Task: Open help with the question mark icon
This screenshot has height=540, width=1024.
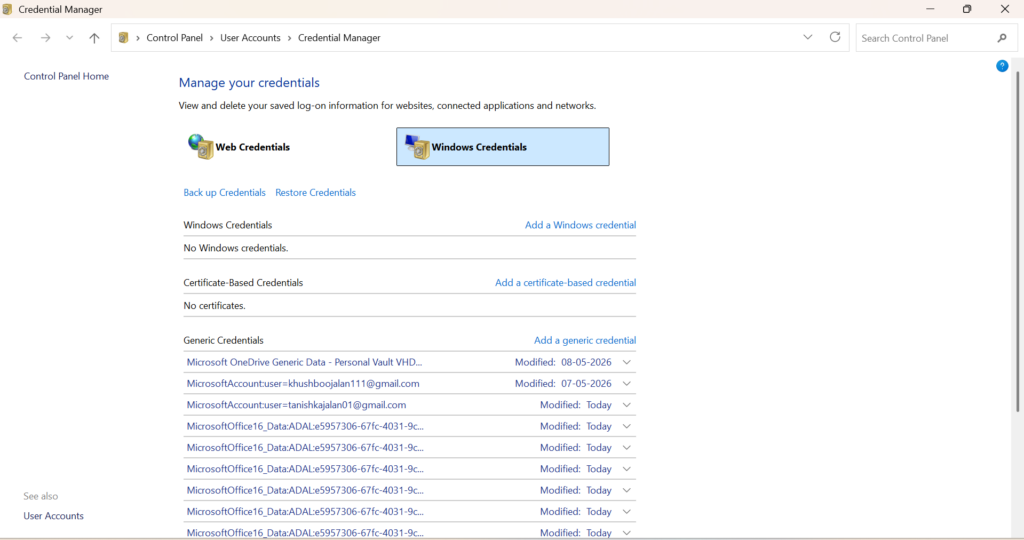Action: click(1002, 66)
